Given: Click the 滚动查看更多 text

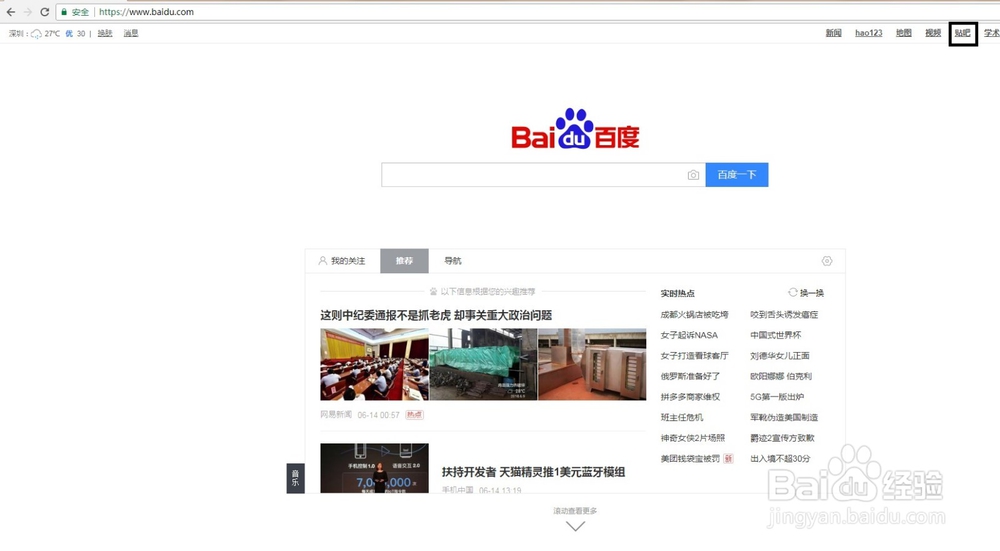Looking at the screenshot, I should (x=575, y=511).
